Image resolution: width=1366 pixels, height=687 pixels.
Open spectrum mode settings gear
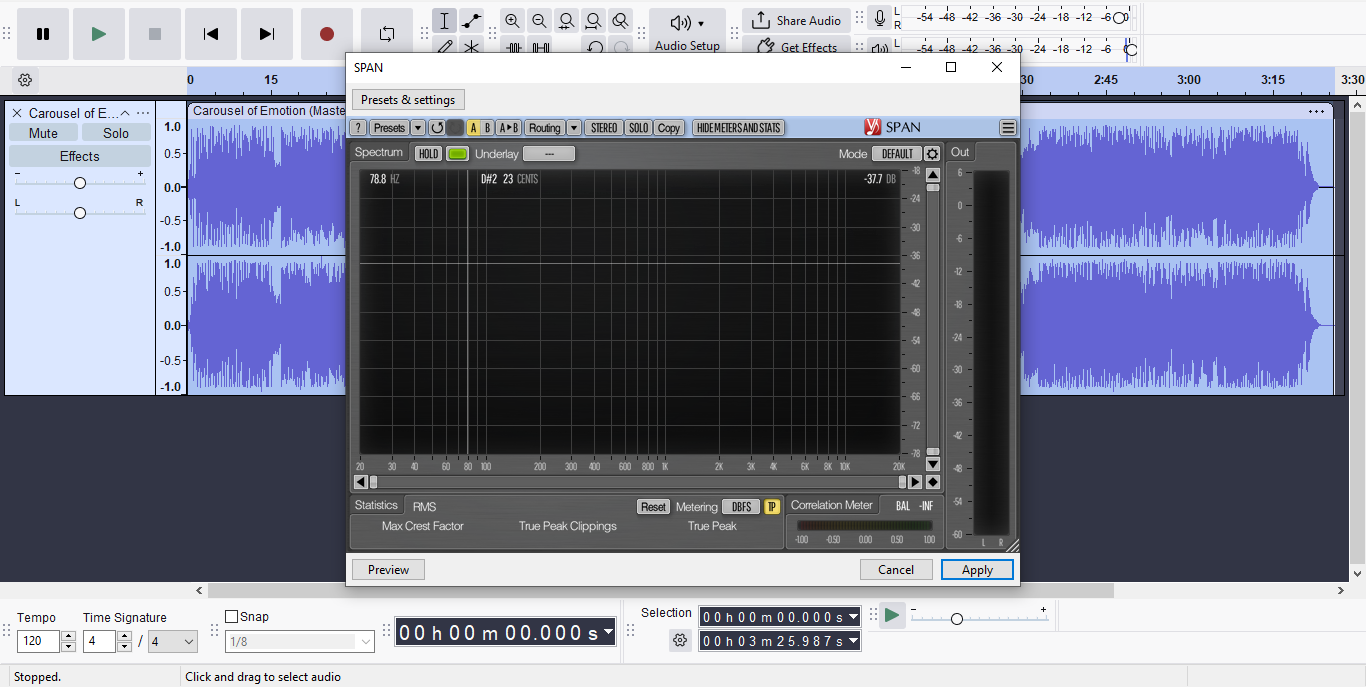coord(933,154)
